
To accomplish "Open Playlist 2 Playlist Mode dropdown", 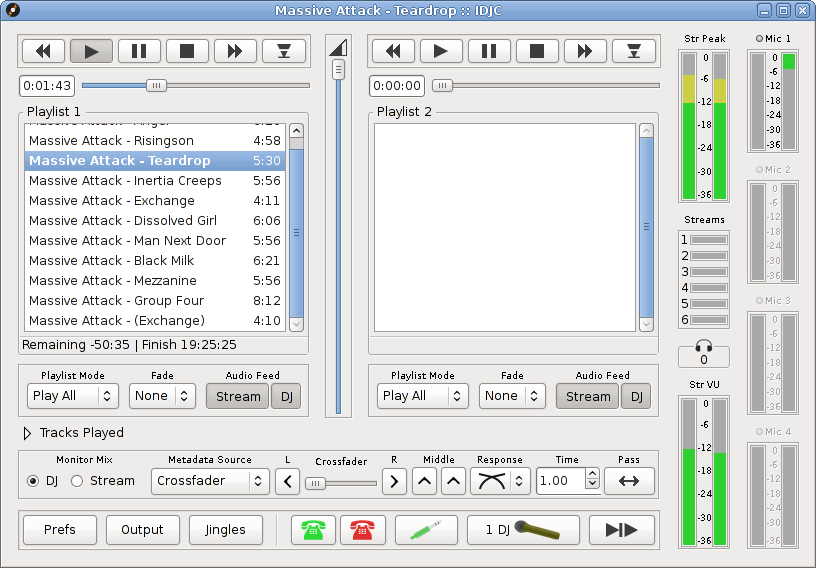I will (x=423, y=396).
